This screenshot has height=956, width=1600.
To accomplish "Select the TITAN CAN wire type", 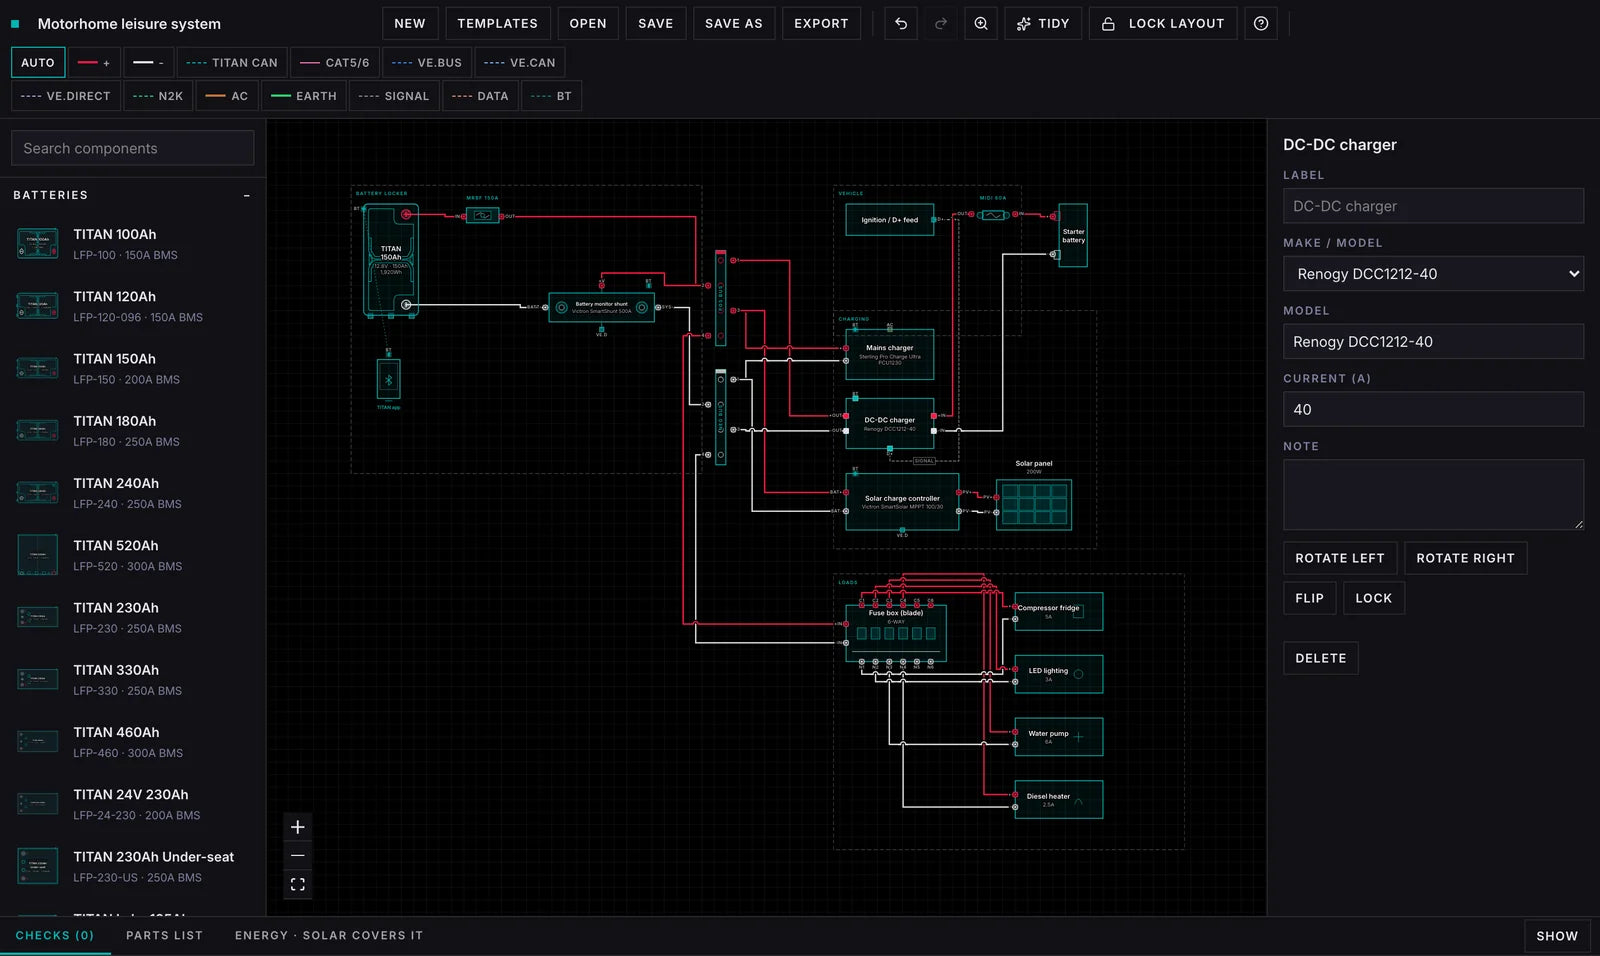I will click(x=232, y=62).
